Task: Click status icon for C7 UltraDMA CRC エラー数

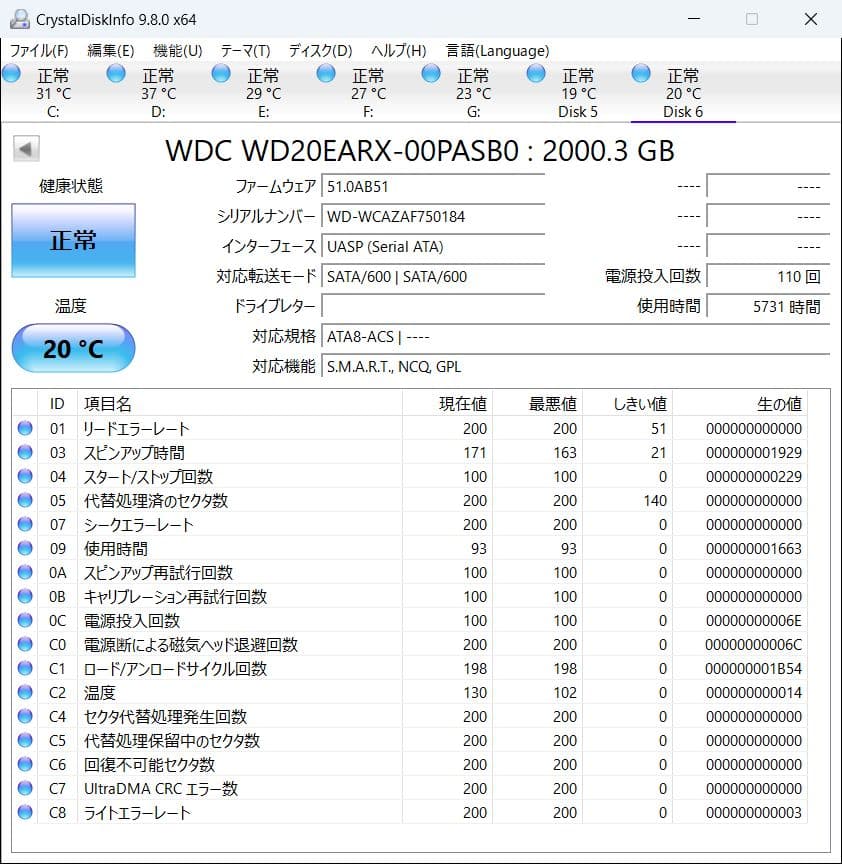Action: (25, 788)
